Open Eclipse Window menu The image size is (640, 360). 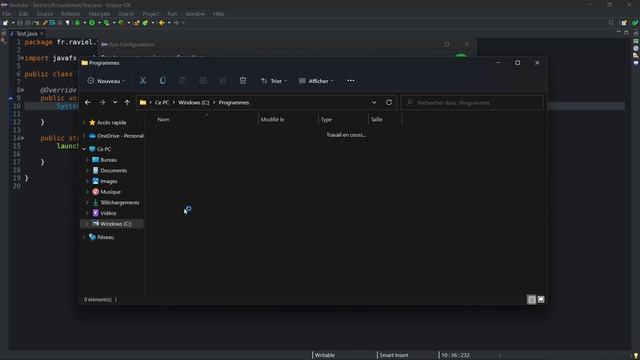point(195,14)
